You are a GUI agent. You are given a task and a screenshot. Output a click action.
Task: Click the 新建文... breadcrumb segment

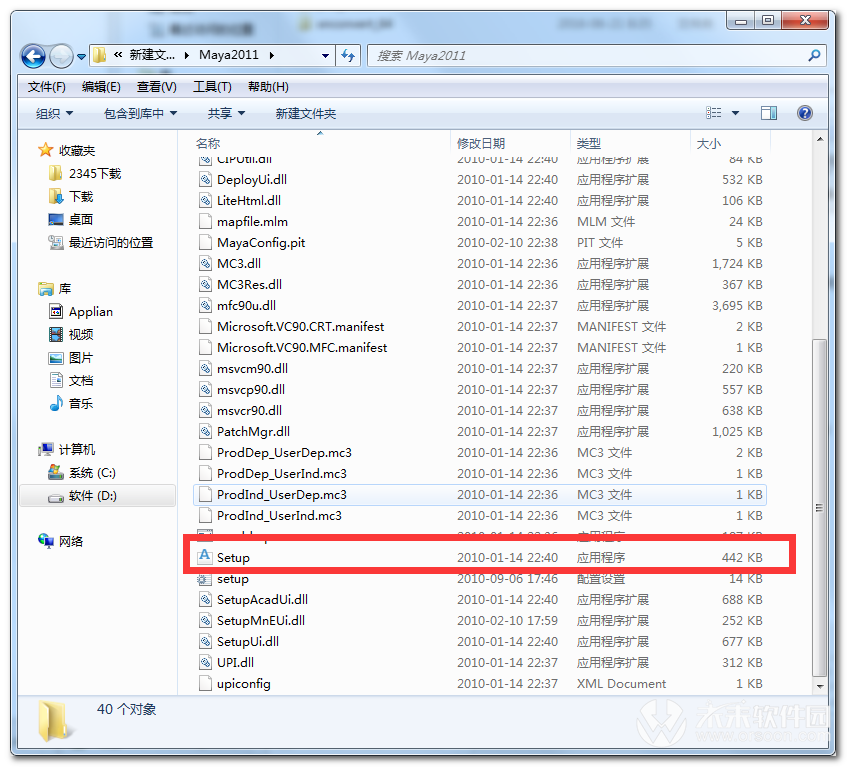152,55
